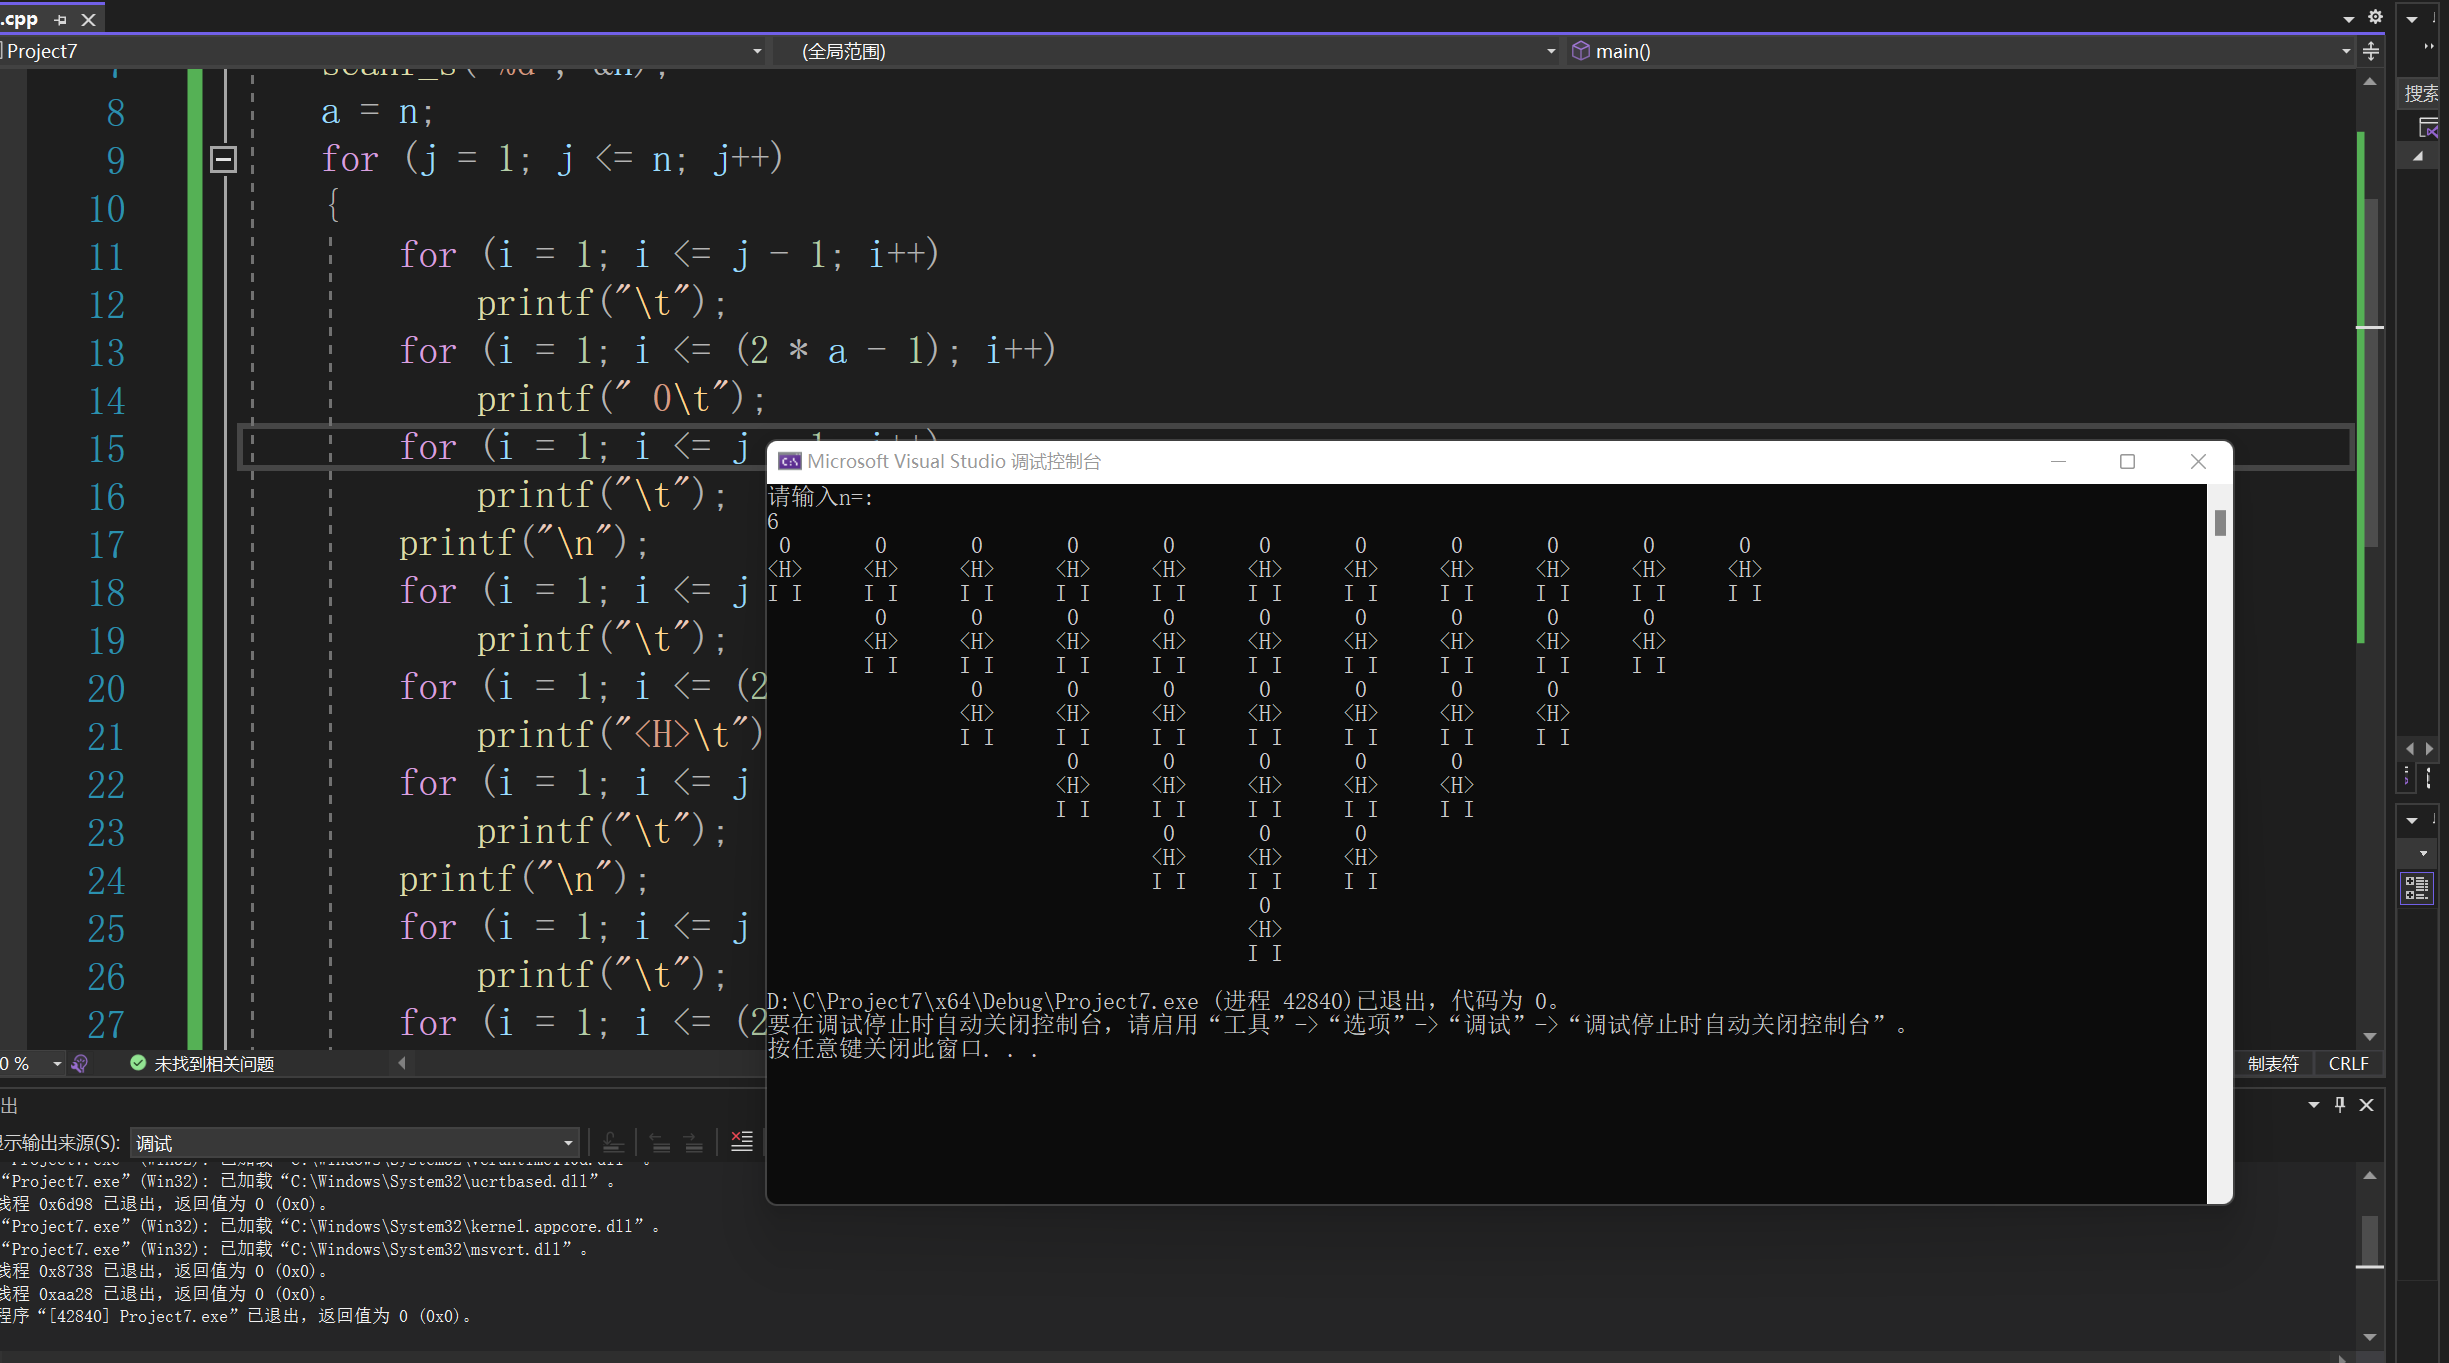Pin the cpp file tab

60,19
